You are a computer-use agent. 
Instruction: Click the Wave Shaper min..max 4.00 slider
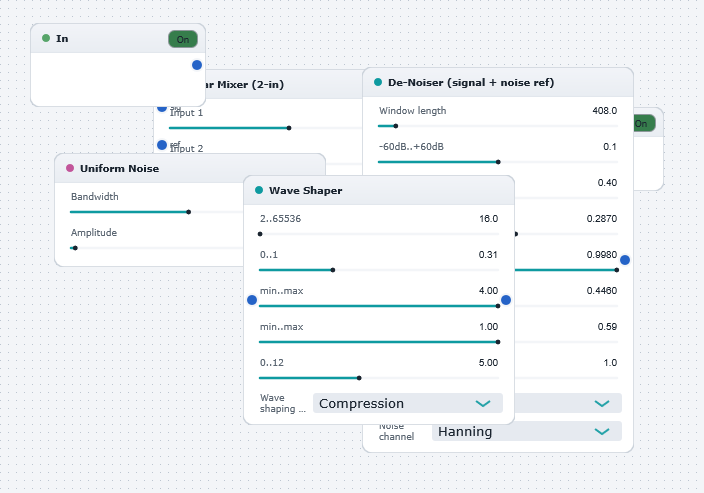coord(379,306)
